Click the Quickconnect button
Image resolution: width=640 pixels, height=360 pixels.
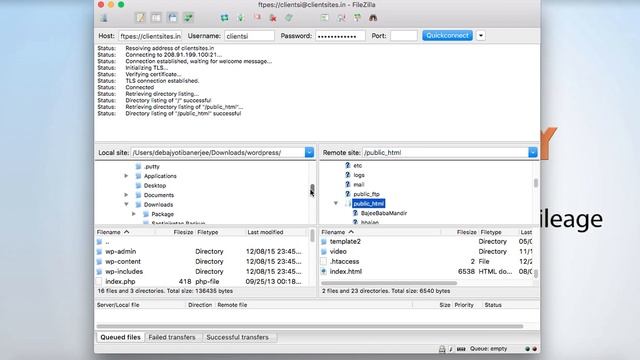click(x=447, y=36)
